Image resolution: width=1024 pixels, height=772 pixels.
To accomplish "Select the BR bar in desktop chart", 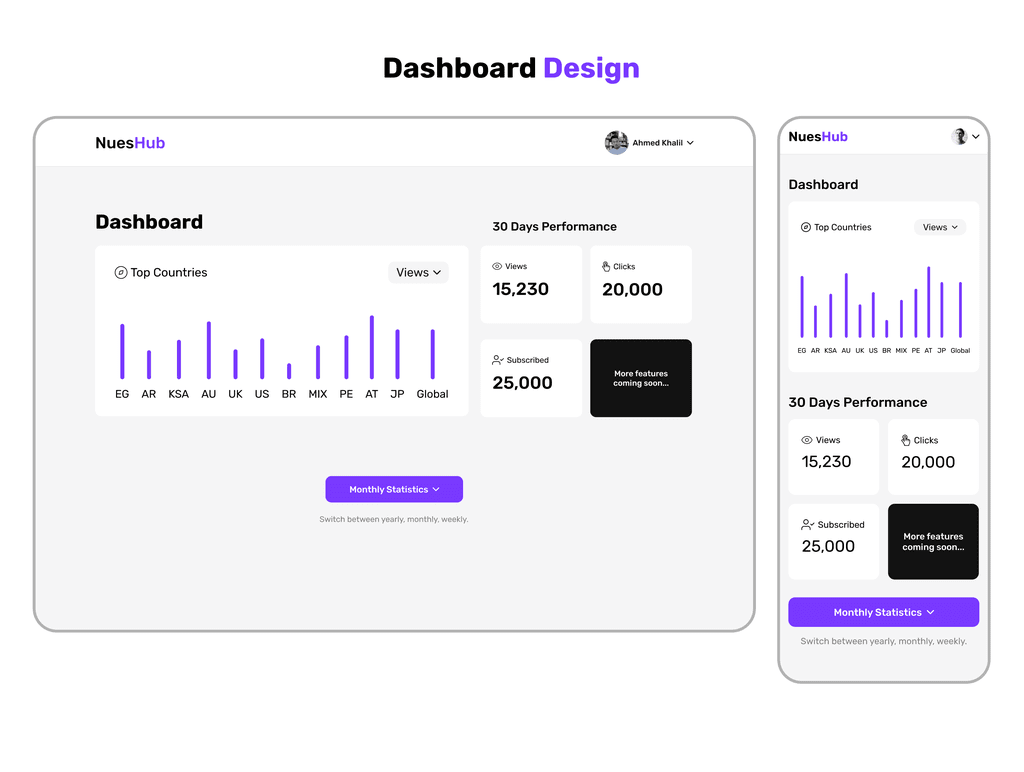I will point(289,371).
